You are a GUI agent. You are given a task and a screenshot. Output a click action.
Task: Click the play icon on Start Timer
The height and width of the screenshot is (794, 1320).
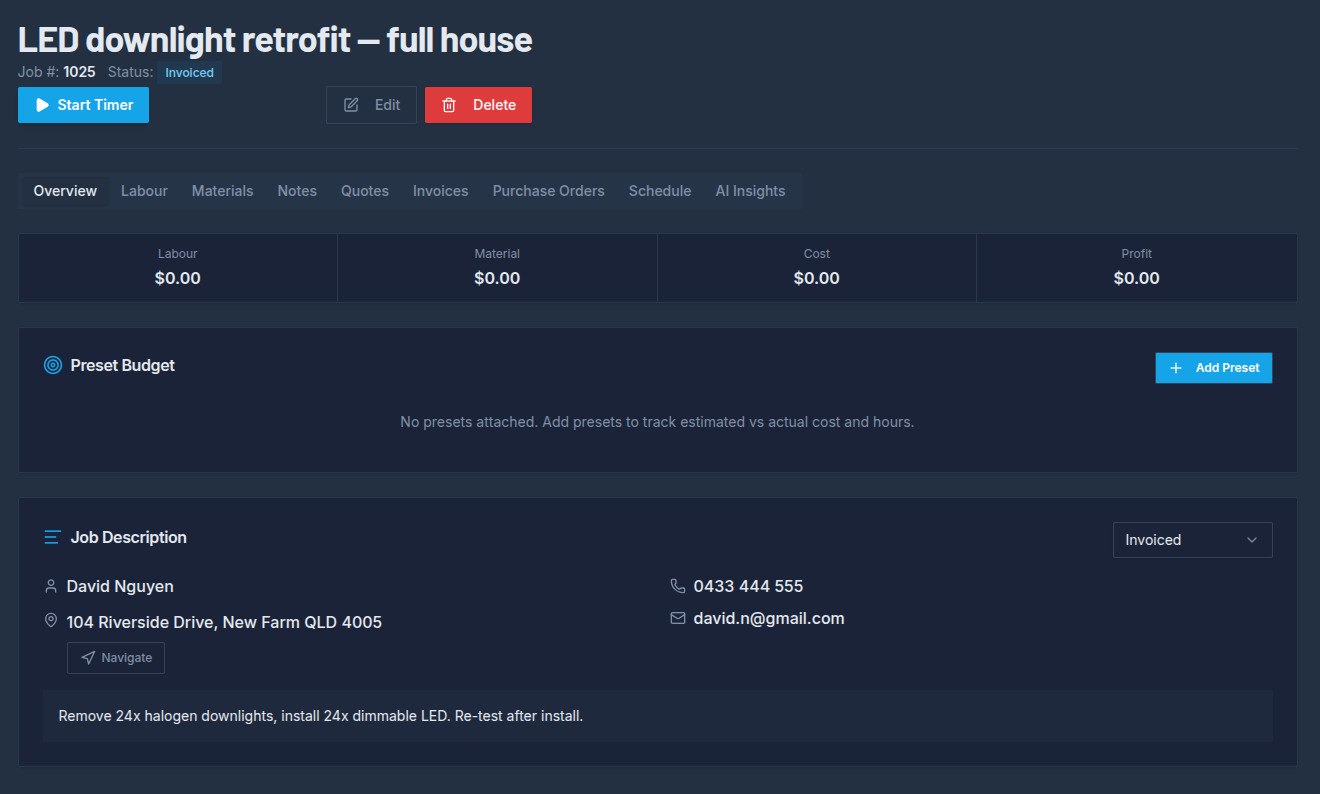click(x=42, y=105)
